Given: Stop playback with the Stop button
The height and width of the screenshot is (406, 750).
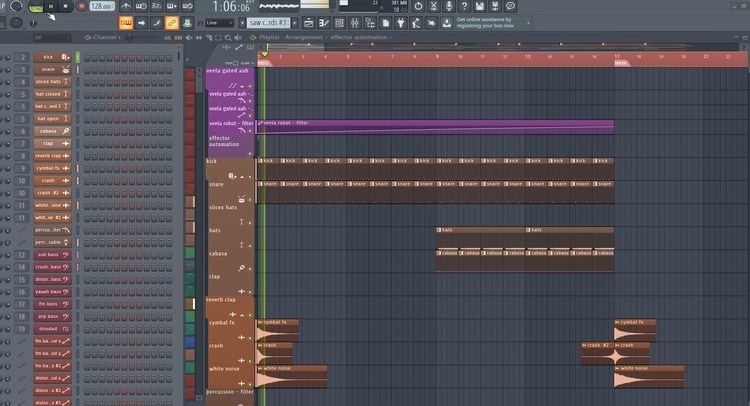Looking at the screenshot, I should tap(66, 6).
